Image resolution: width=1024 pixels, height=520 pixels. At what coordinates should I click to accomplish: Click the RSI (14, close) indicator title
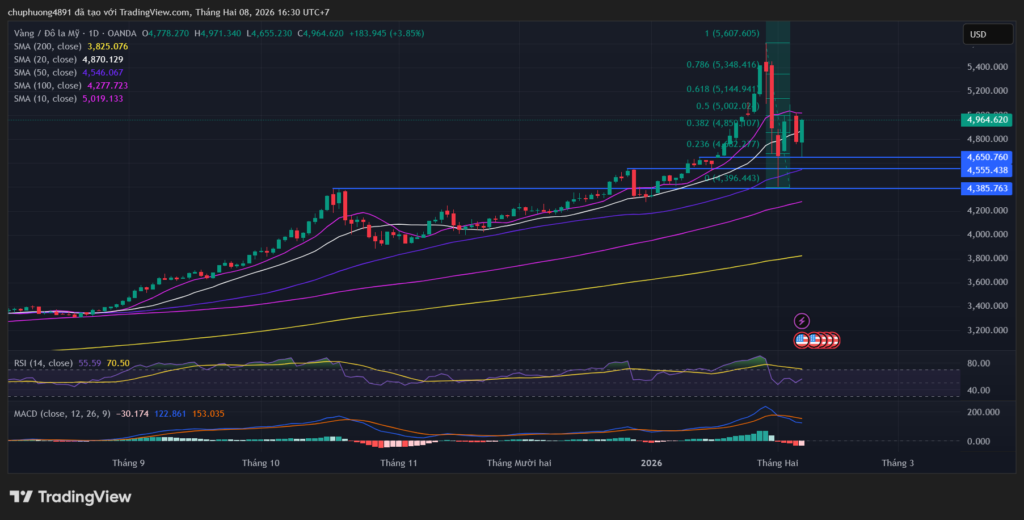[40, 362]
